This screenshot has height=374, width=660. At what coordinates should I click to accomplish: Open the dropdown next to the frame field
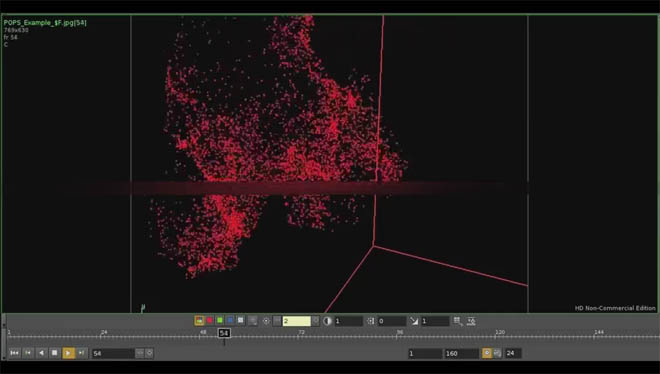click(149, 353)
